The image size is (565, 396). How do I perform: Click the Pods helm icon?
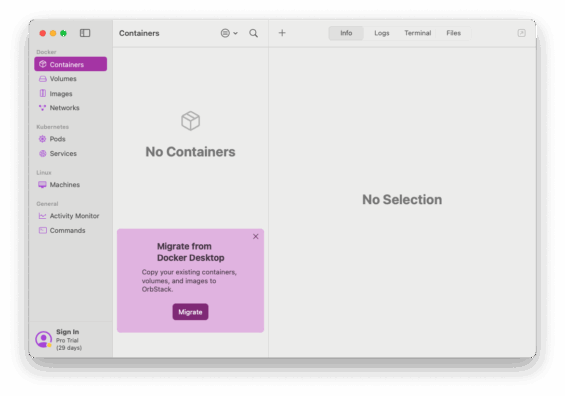(x=43, y=139)
